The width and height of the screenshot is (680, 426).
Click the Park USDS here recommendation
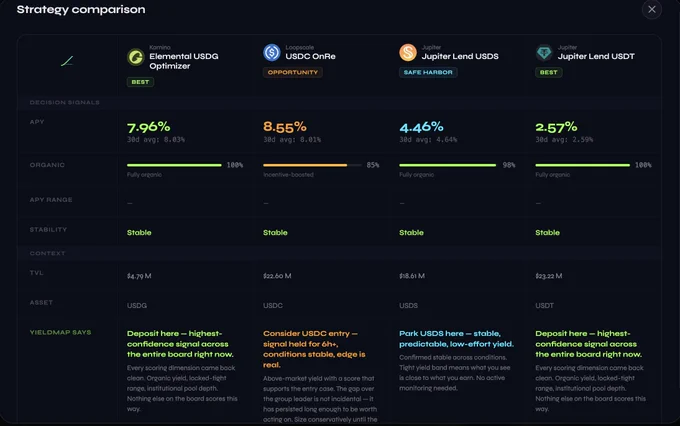point(456,339)
